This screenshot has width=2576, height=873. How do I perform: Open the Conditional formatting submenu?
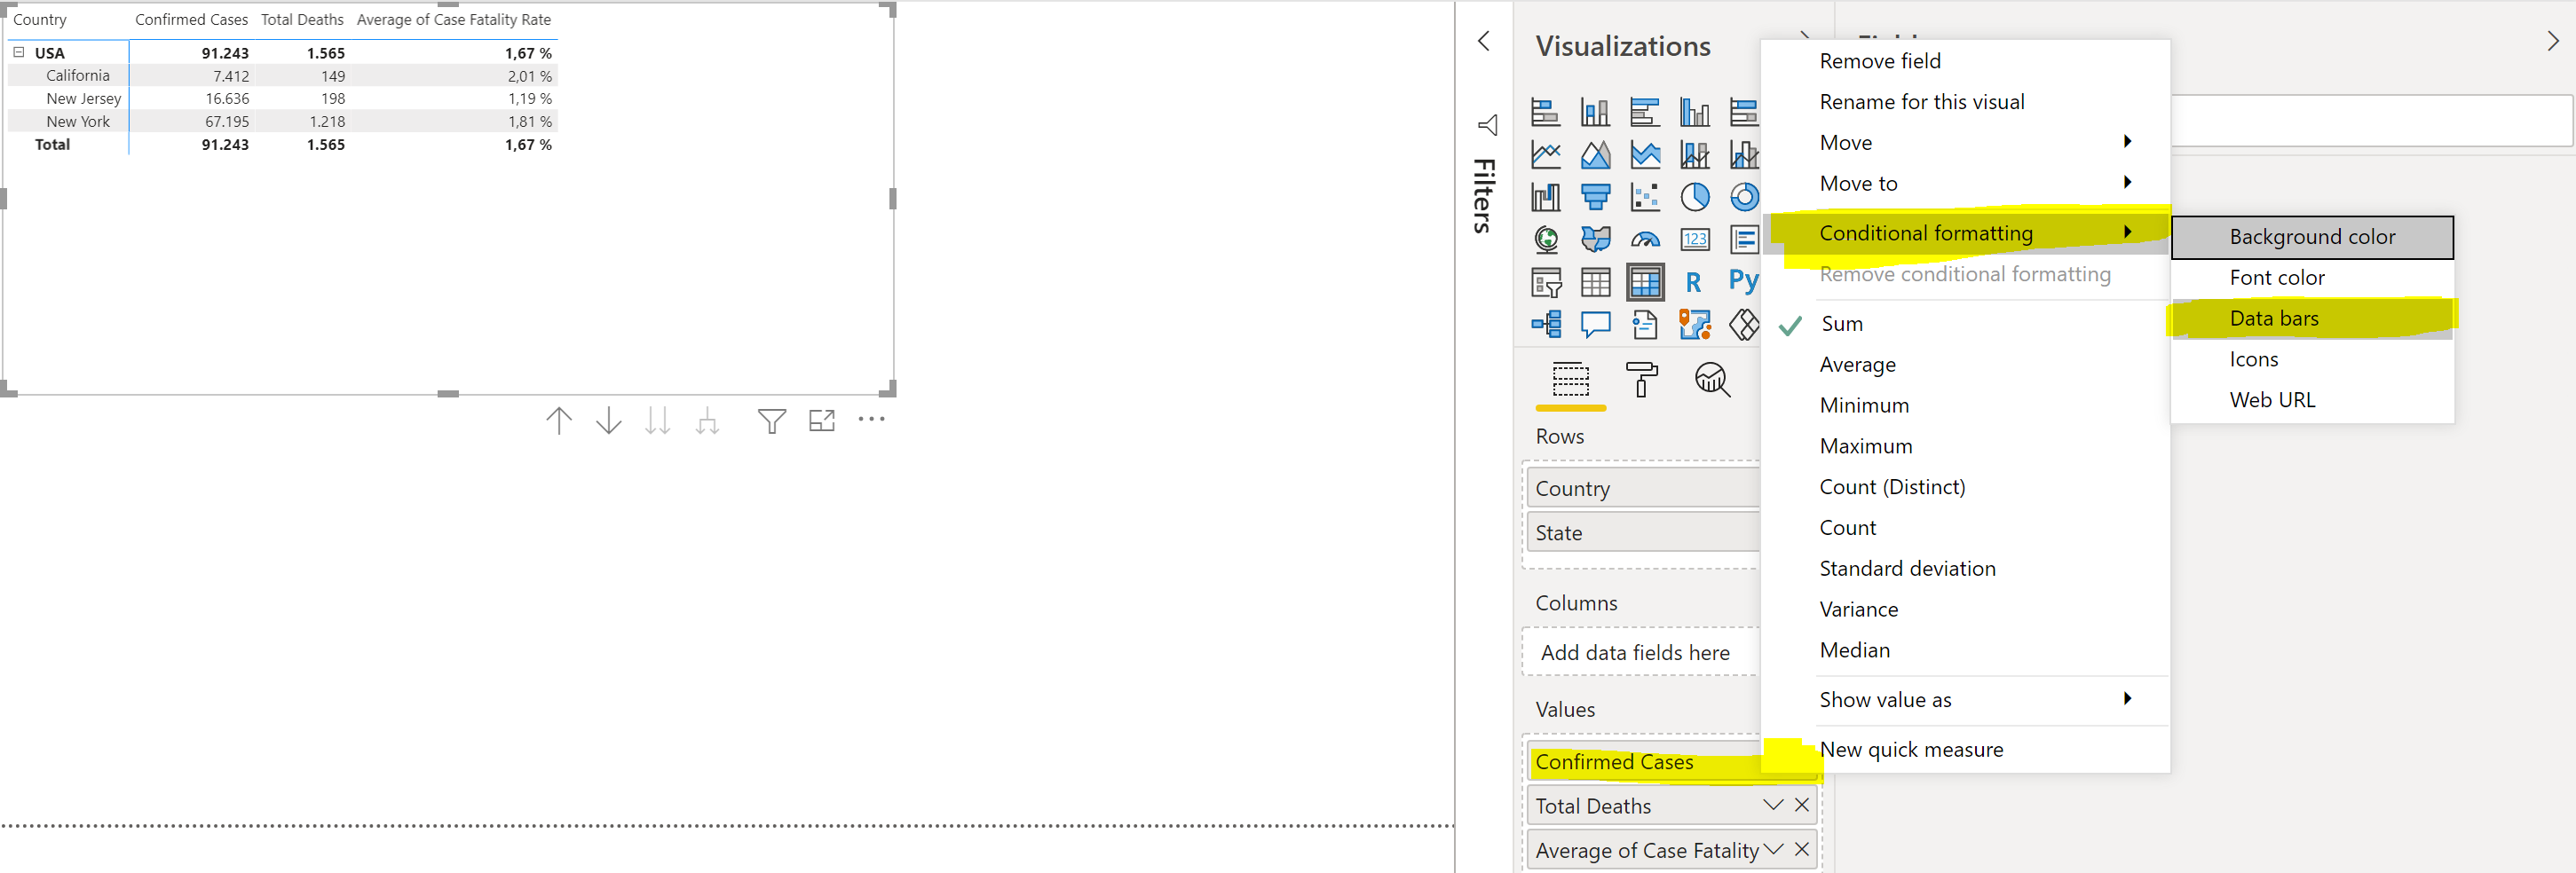tap(1965, 233)
